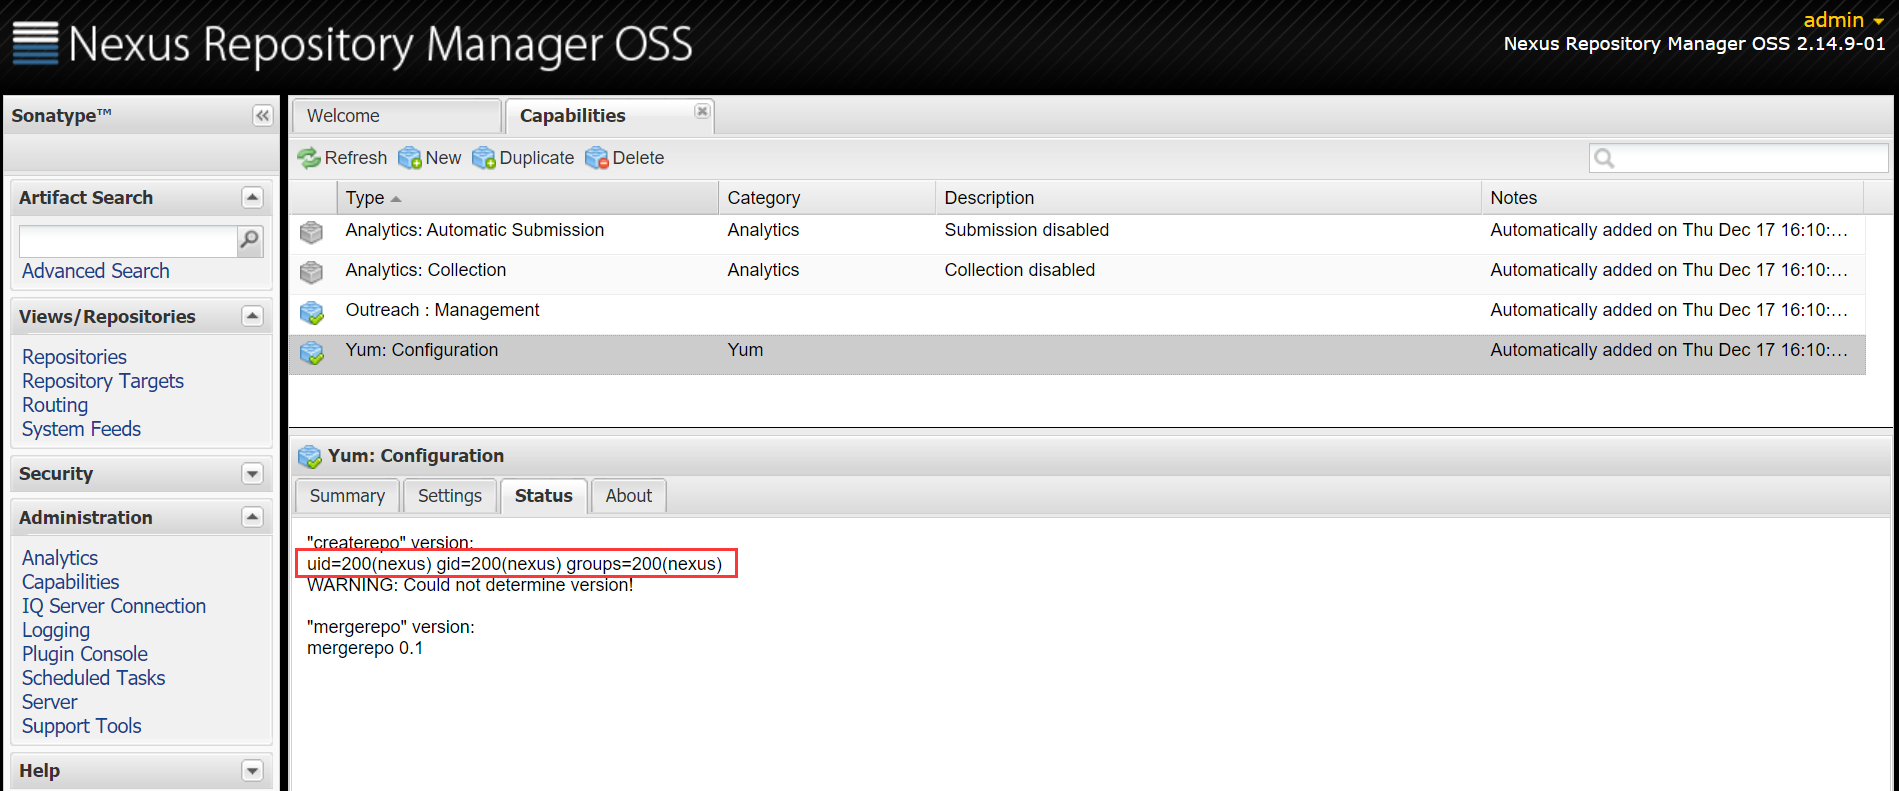Expand the Help panel
Image resolution: width=1899 pixels, height=791 pixels.
tap(252, 771)
